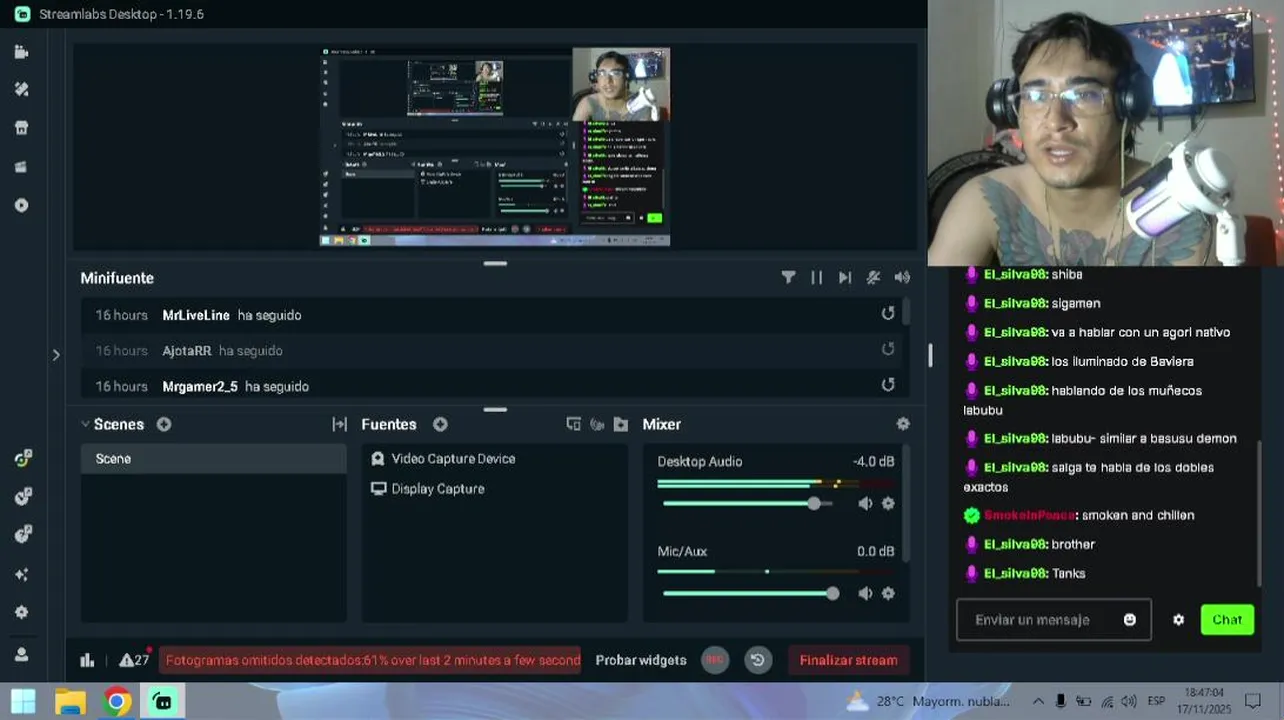The height and width of the screenshot is (720, 1284).
Task: Expand the left sidebar arrow
Action: 56,355
